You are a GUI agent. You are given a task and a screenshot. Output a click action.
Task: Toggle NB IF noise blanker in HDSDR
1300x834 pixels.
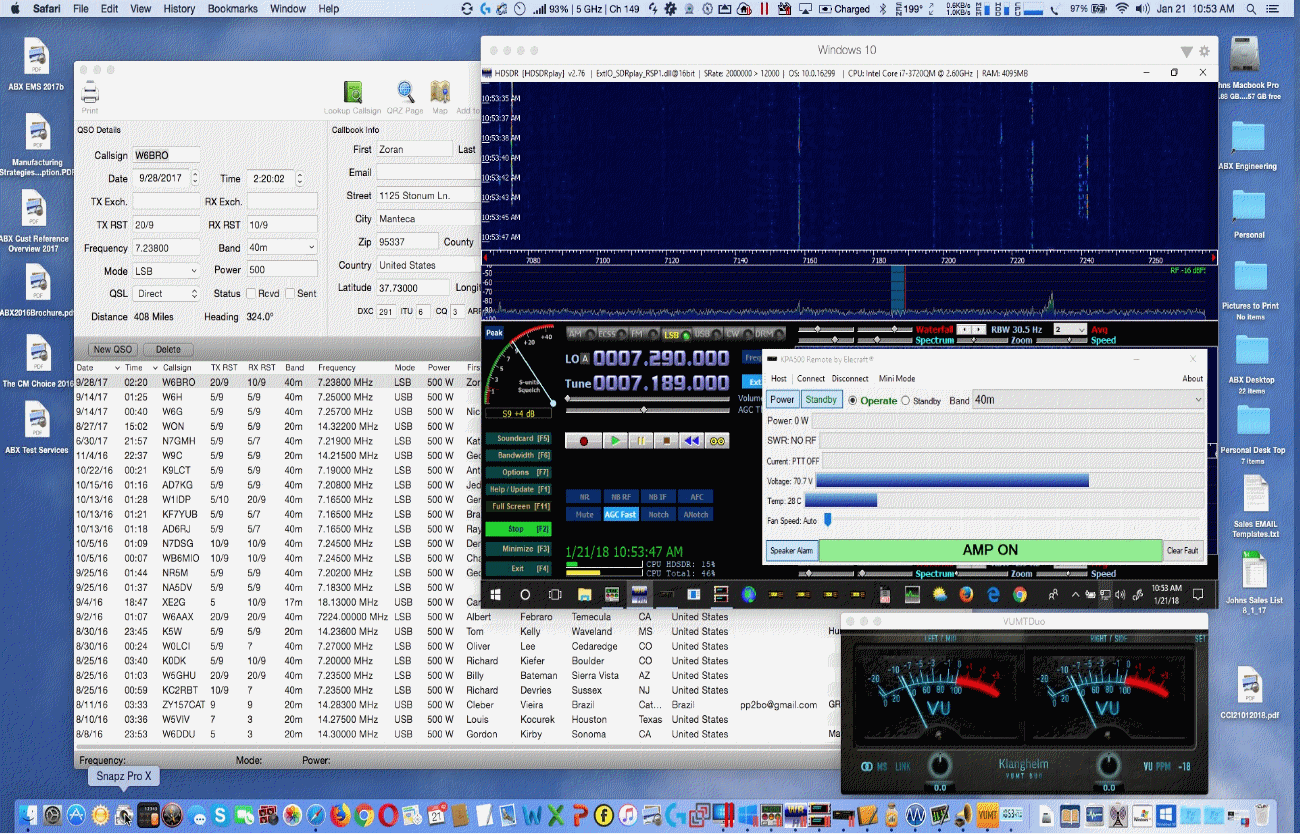click(x=657, y=497)
